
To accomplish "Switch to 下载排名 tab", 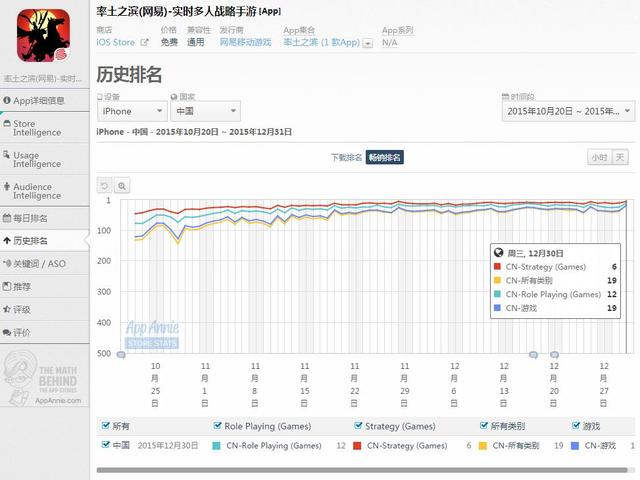I will (346, 158).
